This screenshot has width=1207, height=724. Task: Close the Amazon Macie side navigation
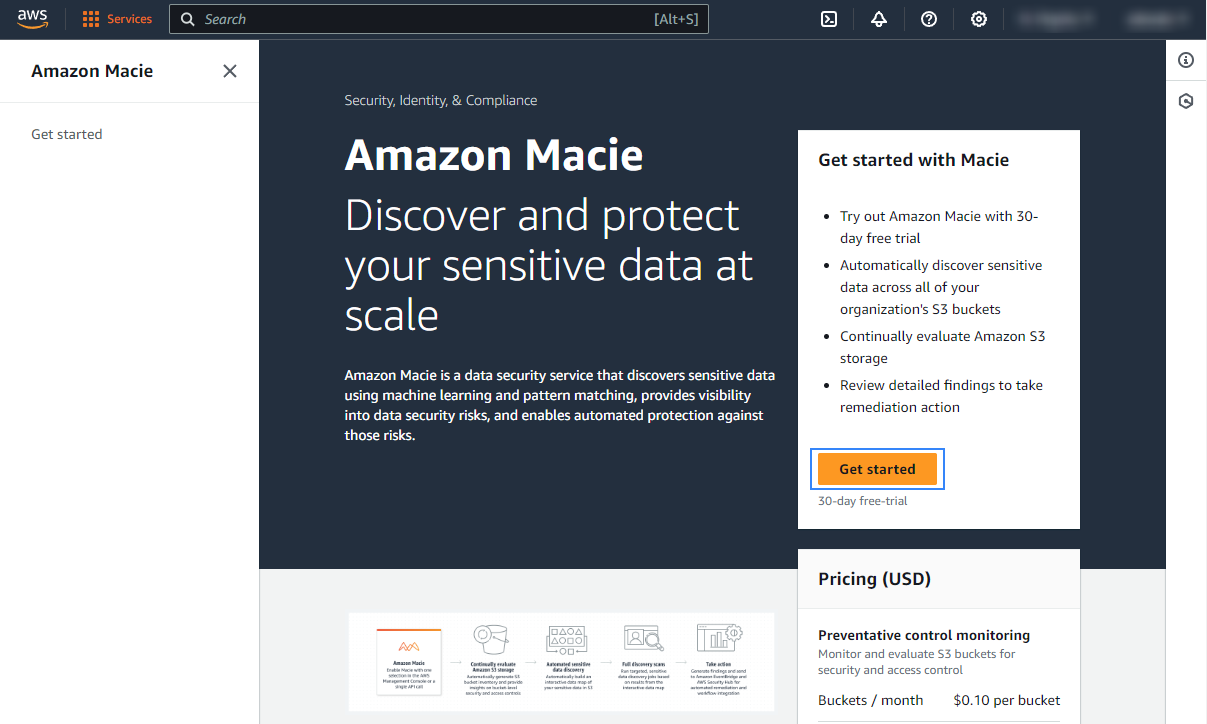coord(230,71)
